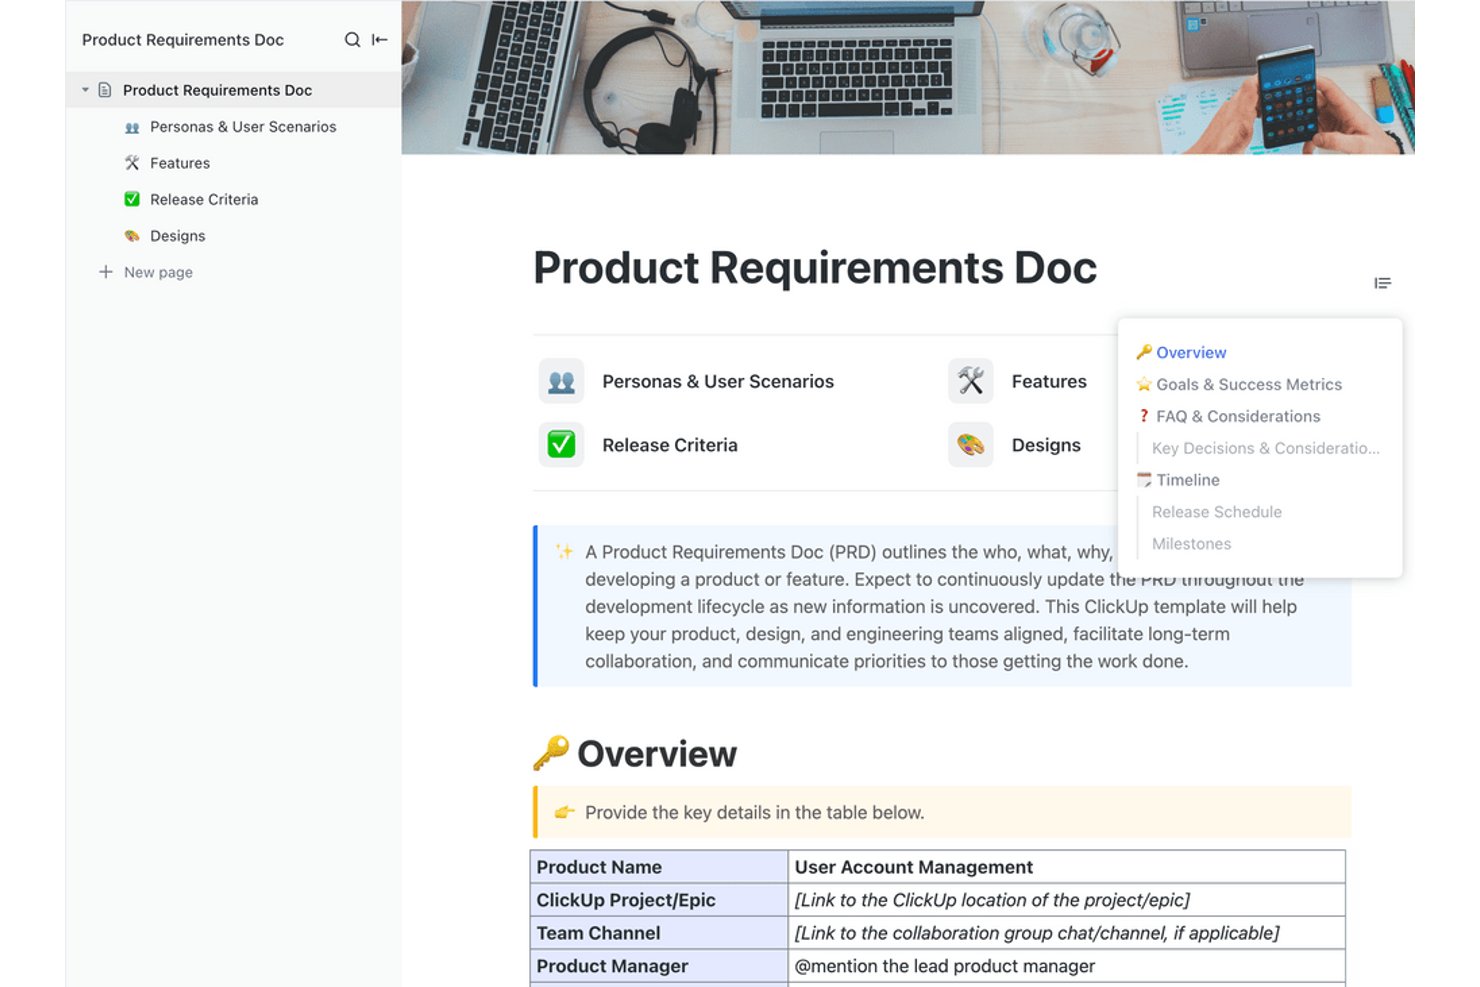
Task: Open the Features page in sidebar
Action: (x=180, y=163)
